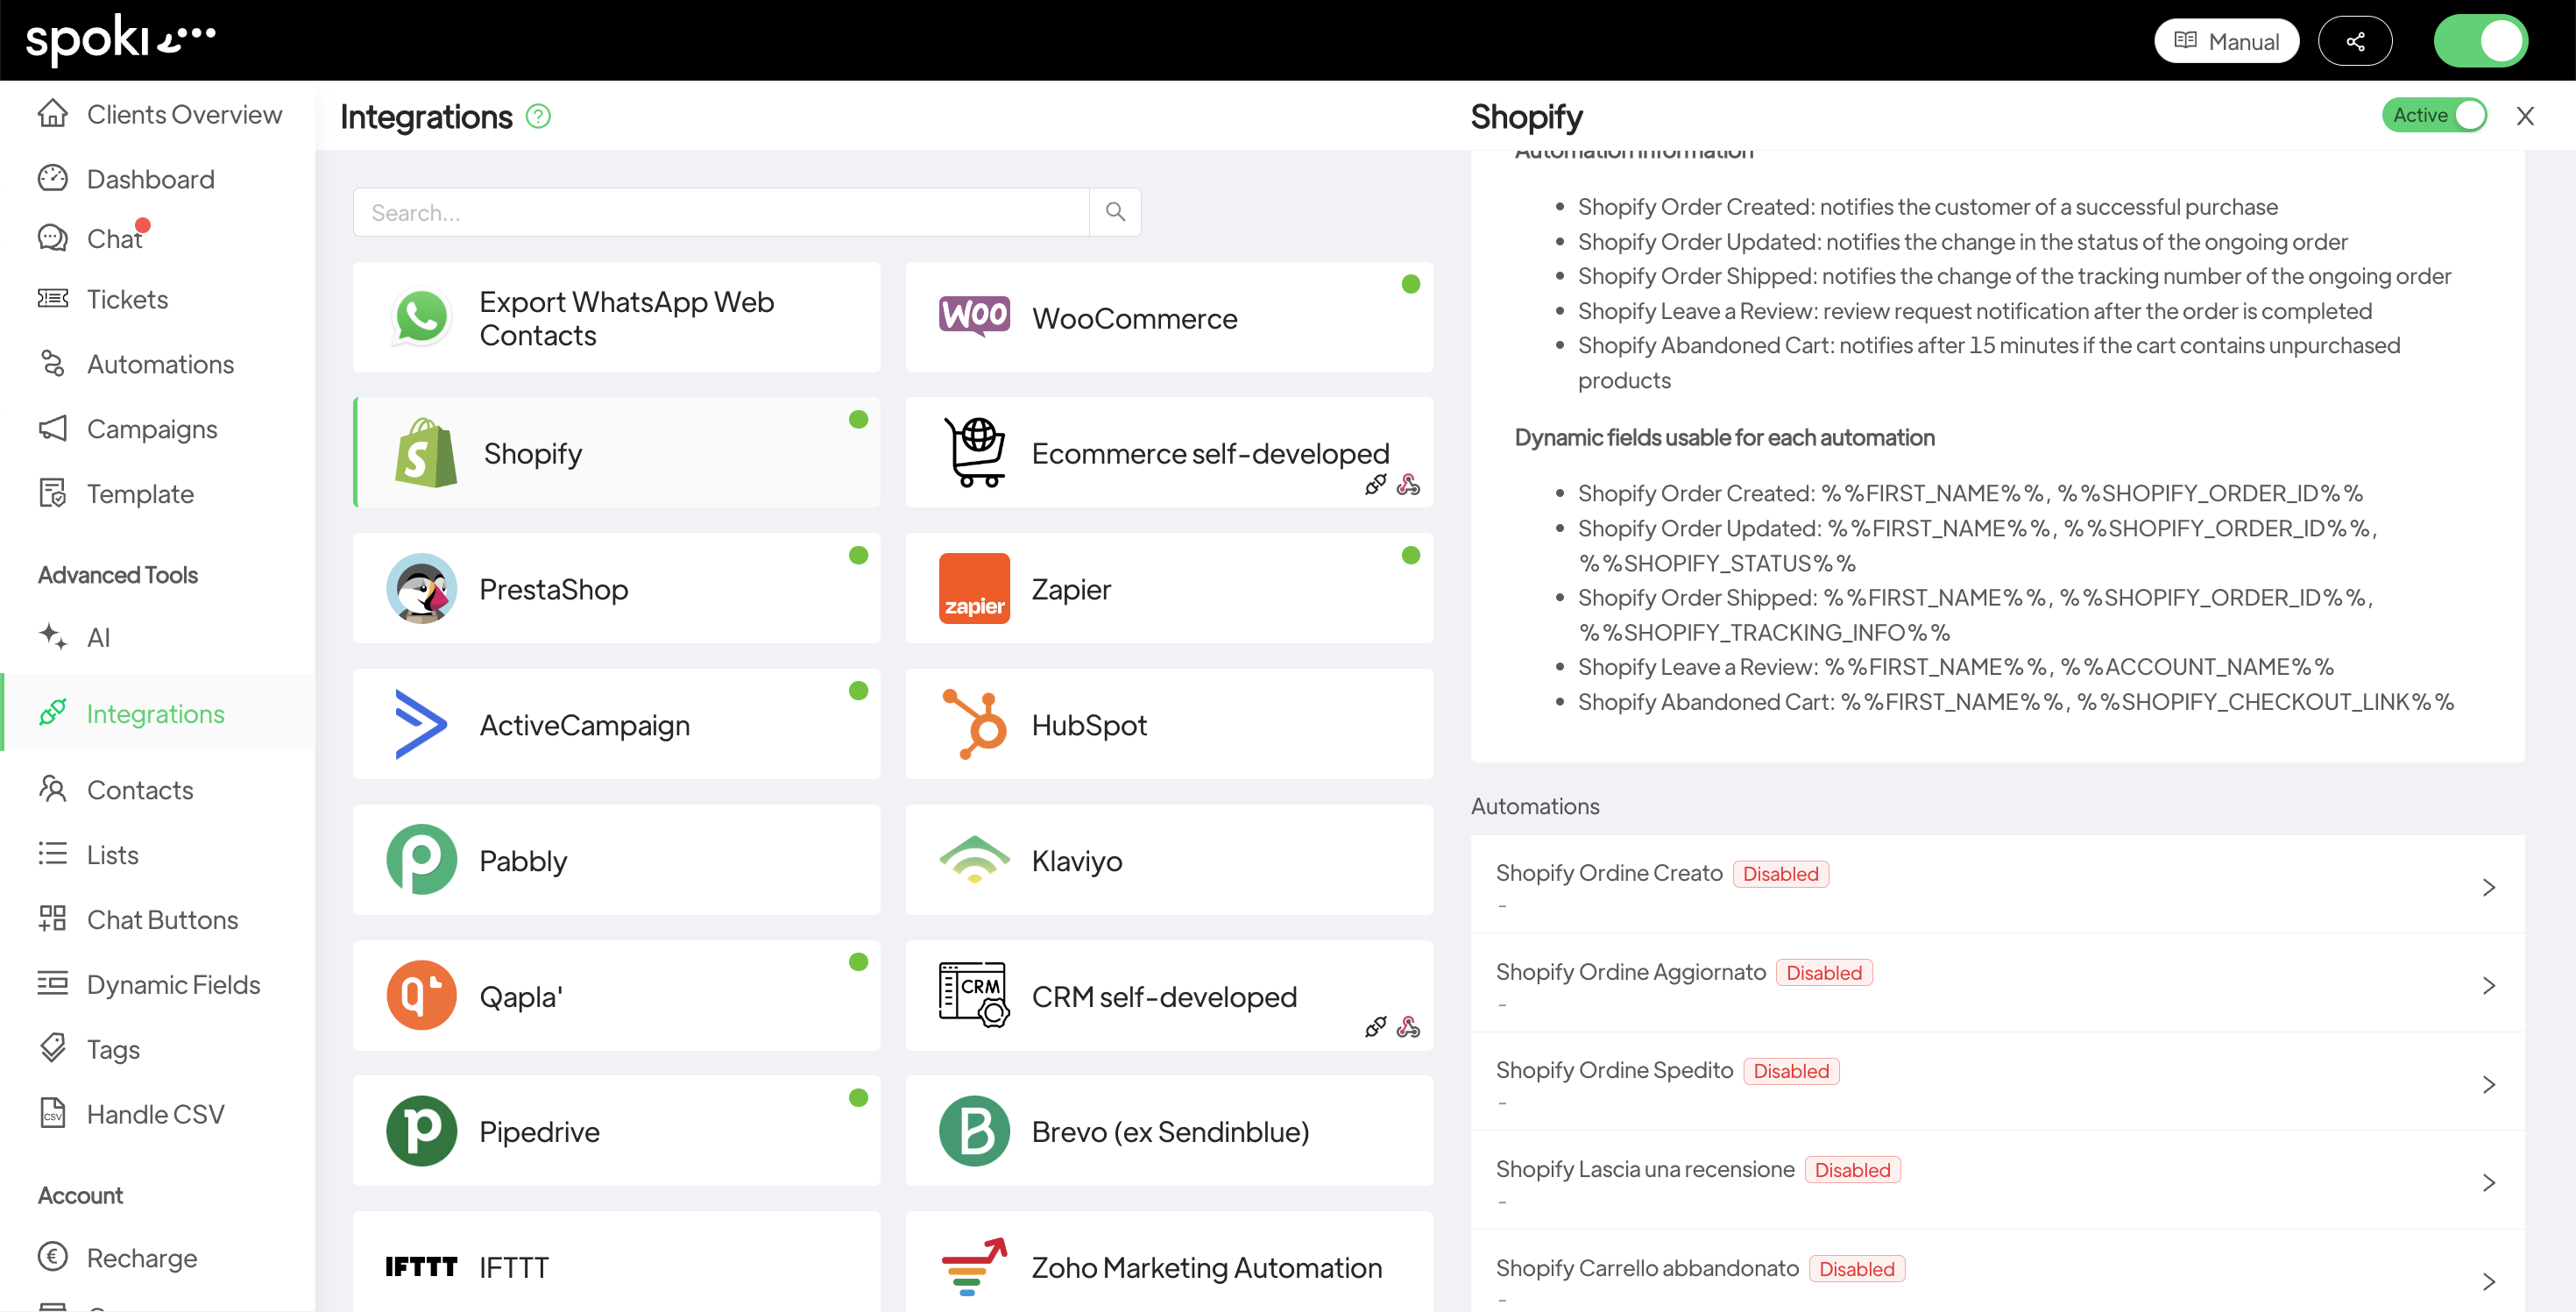
Task: Toggle the green switch in top bar
Action: [x=2480, y=41]
